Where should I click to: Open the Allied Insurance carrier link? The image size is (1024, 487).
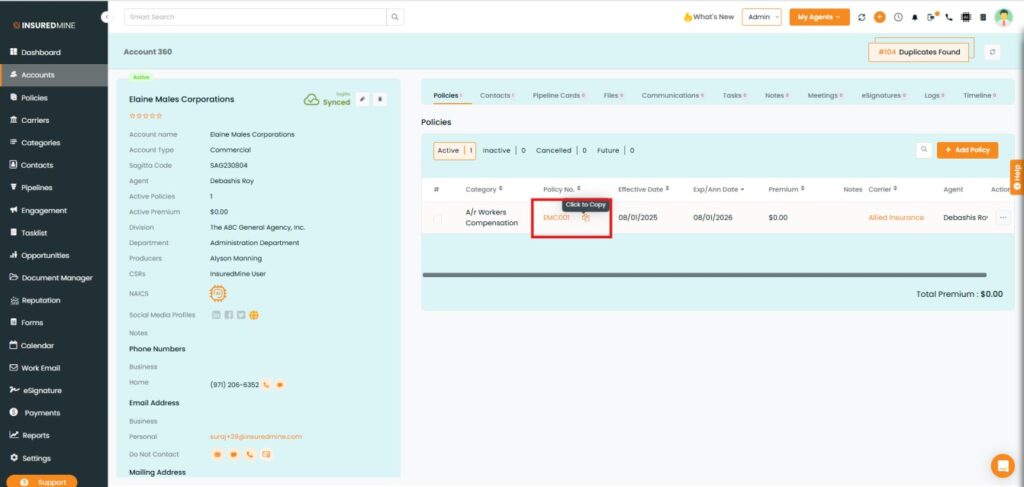click(896, 217)
